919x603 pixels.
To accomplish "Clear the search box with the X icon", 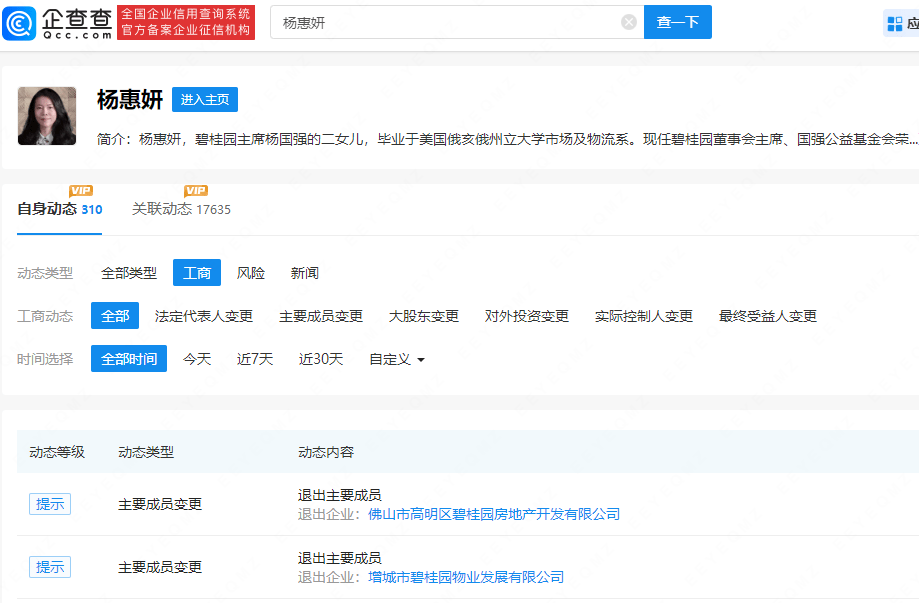I will [x=629, y=22].
